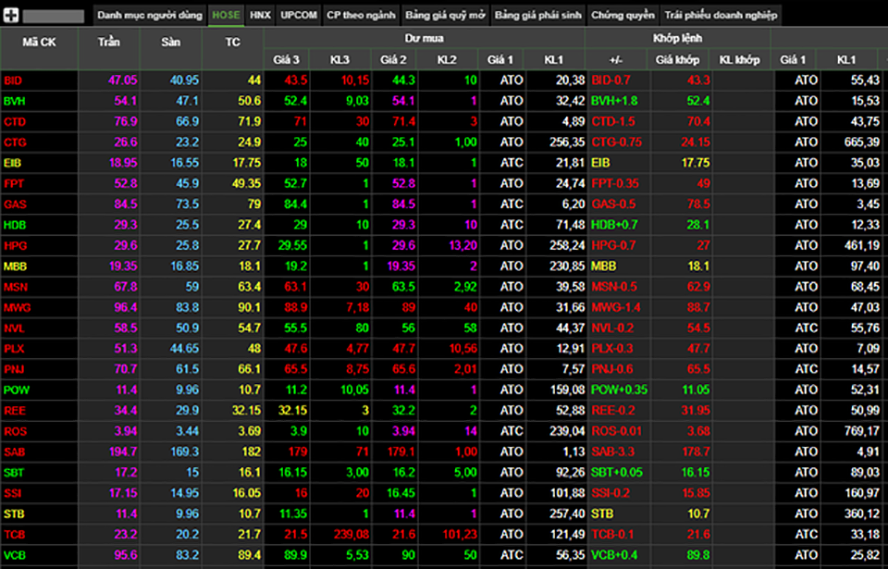Image resolution: width=888 pixels, height=569 pixels.
Task: Switch to the Chứng quyền tab
Action: pyautogui.click(x=622, y=16)
